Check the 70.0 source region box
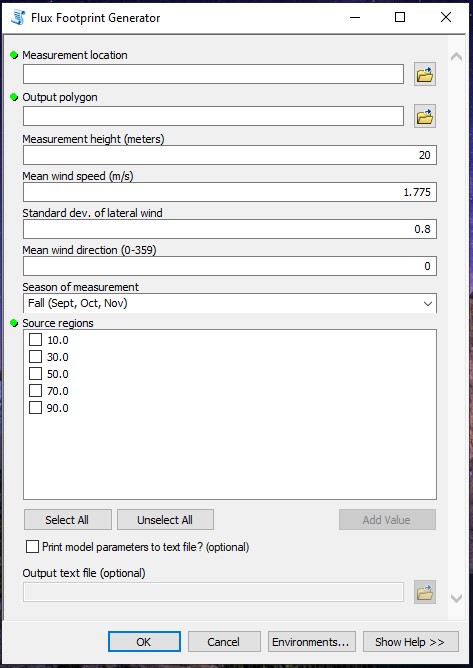The width and height of the screenshot is (473, 668). (35, 391)
